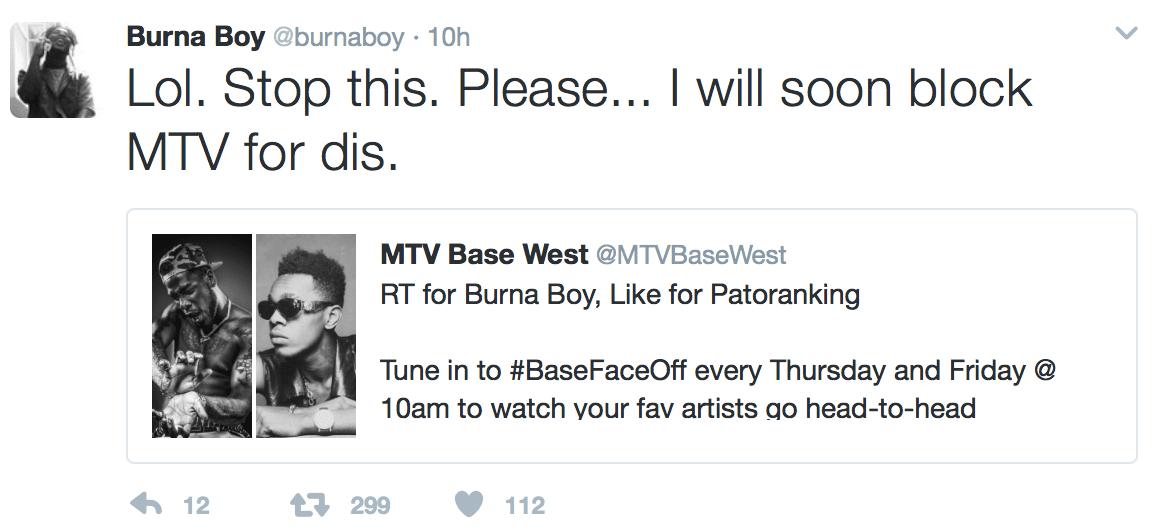Click the @burnaboy handle
This screenshot has height=532, width=1152.
pos(339,38)
